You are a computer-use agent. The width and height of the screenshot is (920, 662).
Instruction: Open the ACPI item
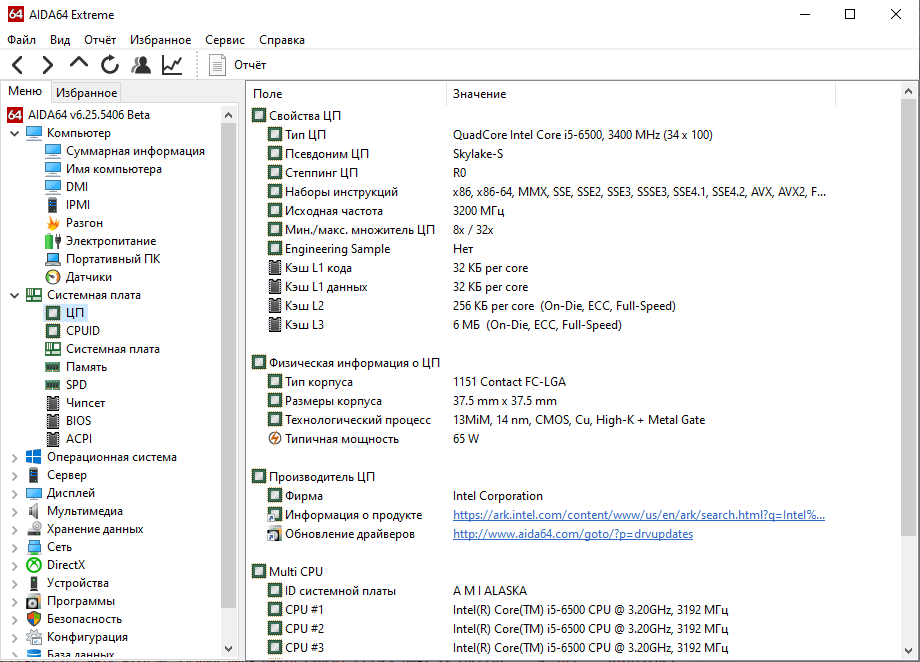[x=79, y=439]
